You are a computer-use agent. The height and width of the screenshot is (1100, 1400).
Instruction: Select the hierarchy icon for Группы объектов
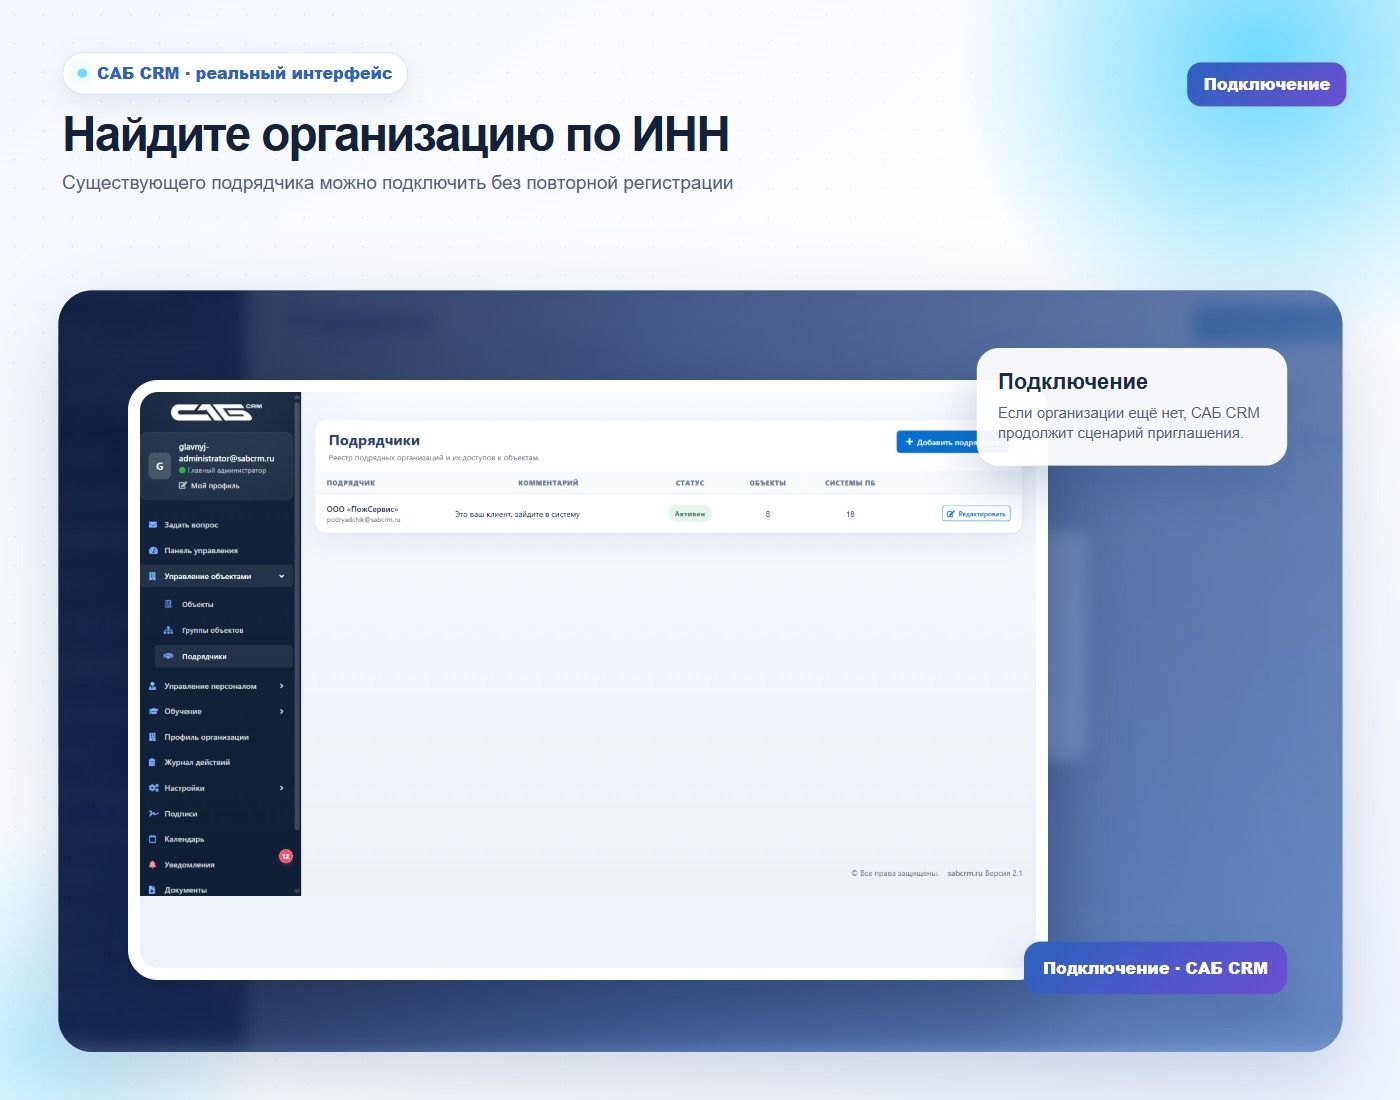tap(168, 630)
